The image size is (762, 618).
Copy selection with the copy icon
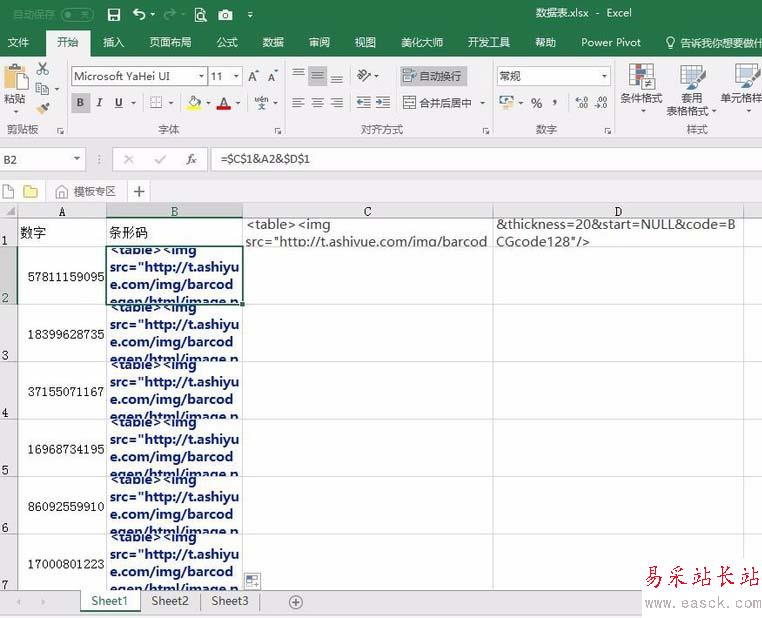click(x=42, y=88)
